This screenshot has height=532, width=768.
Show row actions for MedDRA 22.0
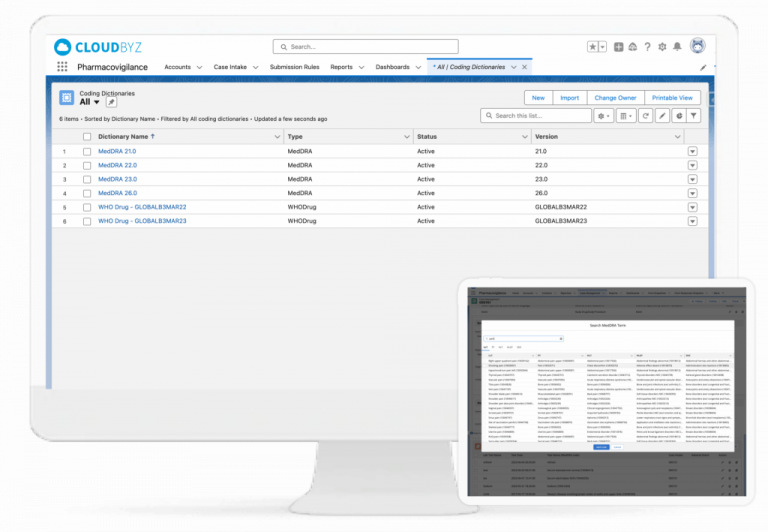coord(693,165)
